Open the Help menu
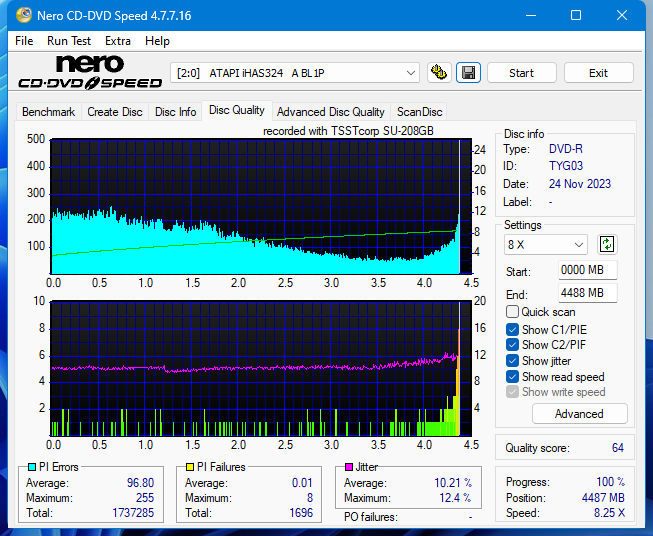653x536 pixels. [157, 41]
